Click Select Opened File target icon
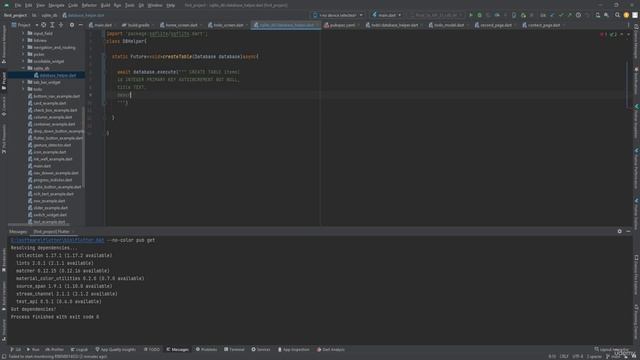 [44, 25]
